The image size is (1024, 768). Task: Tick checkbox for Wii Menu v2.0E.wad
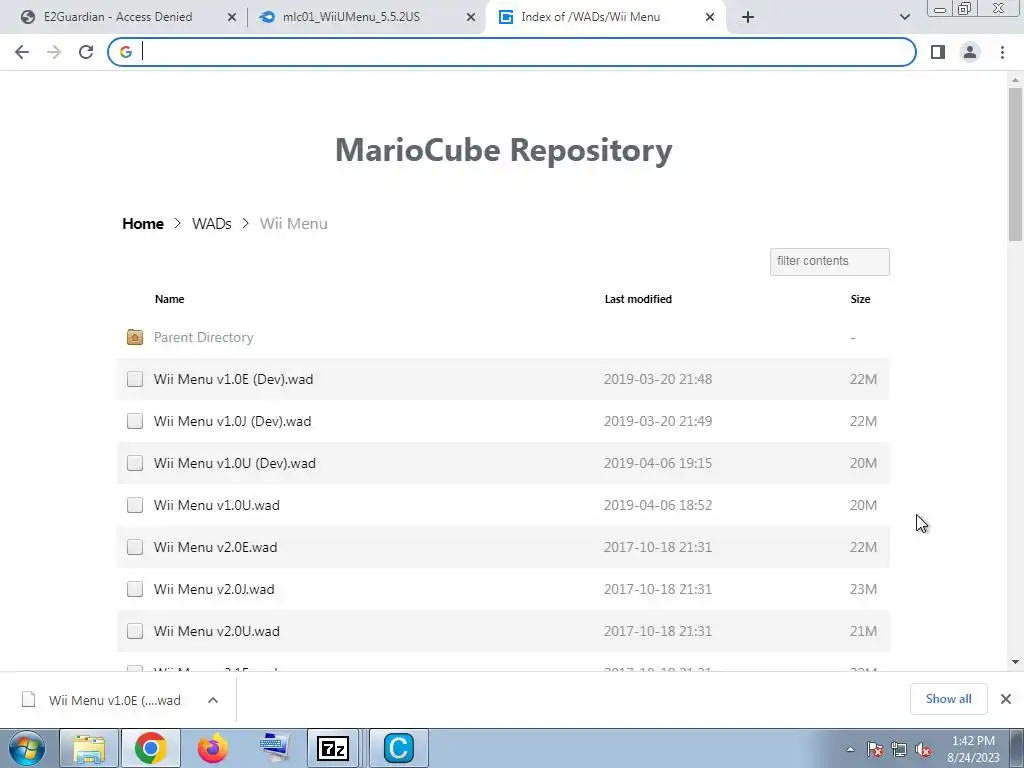click(x=135, y=547)
